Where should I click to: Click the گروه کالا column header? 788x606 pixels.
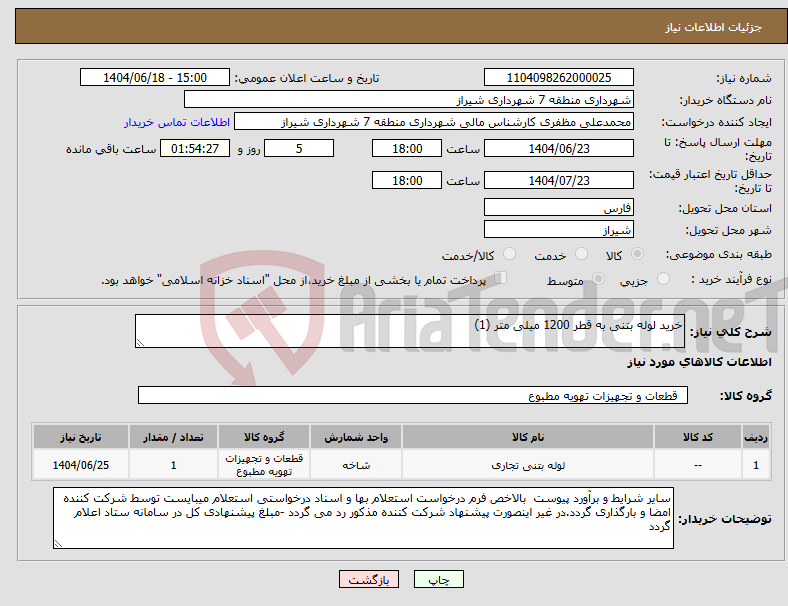click(264, 437)
